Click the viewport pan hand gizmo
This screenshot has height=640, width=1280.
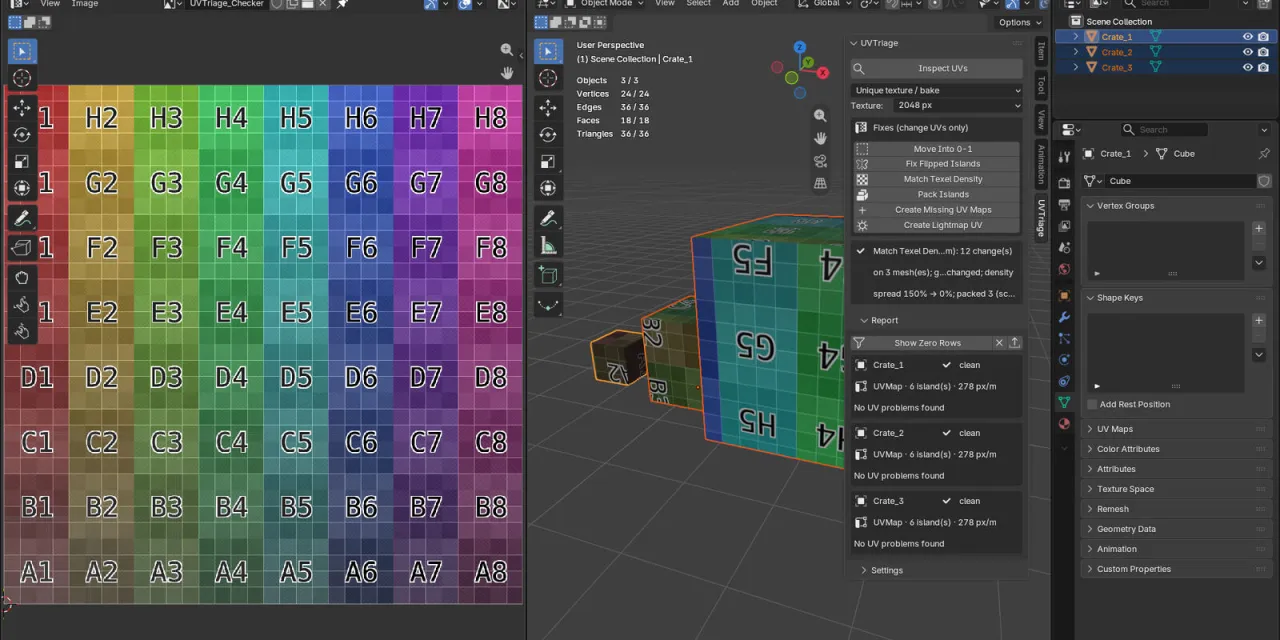tap(820, 138)
